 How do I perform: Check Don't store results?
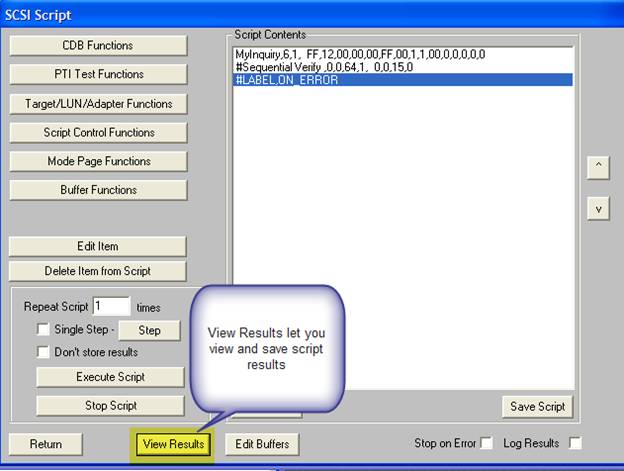(x=43, y=352)
